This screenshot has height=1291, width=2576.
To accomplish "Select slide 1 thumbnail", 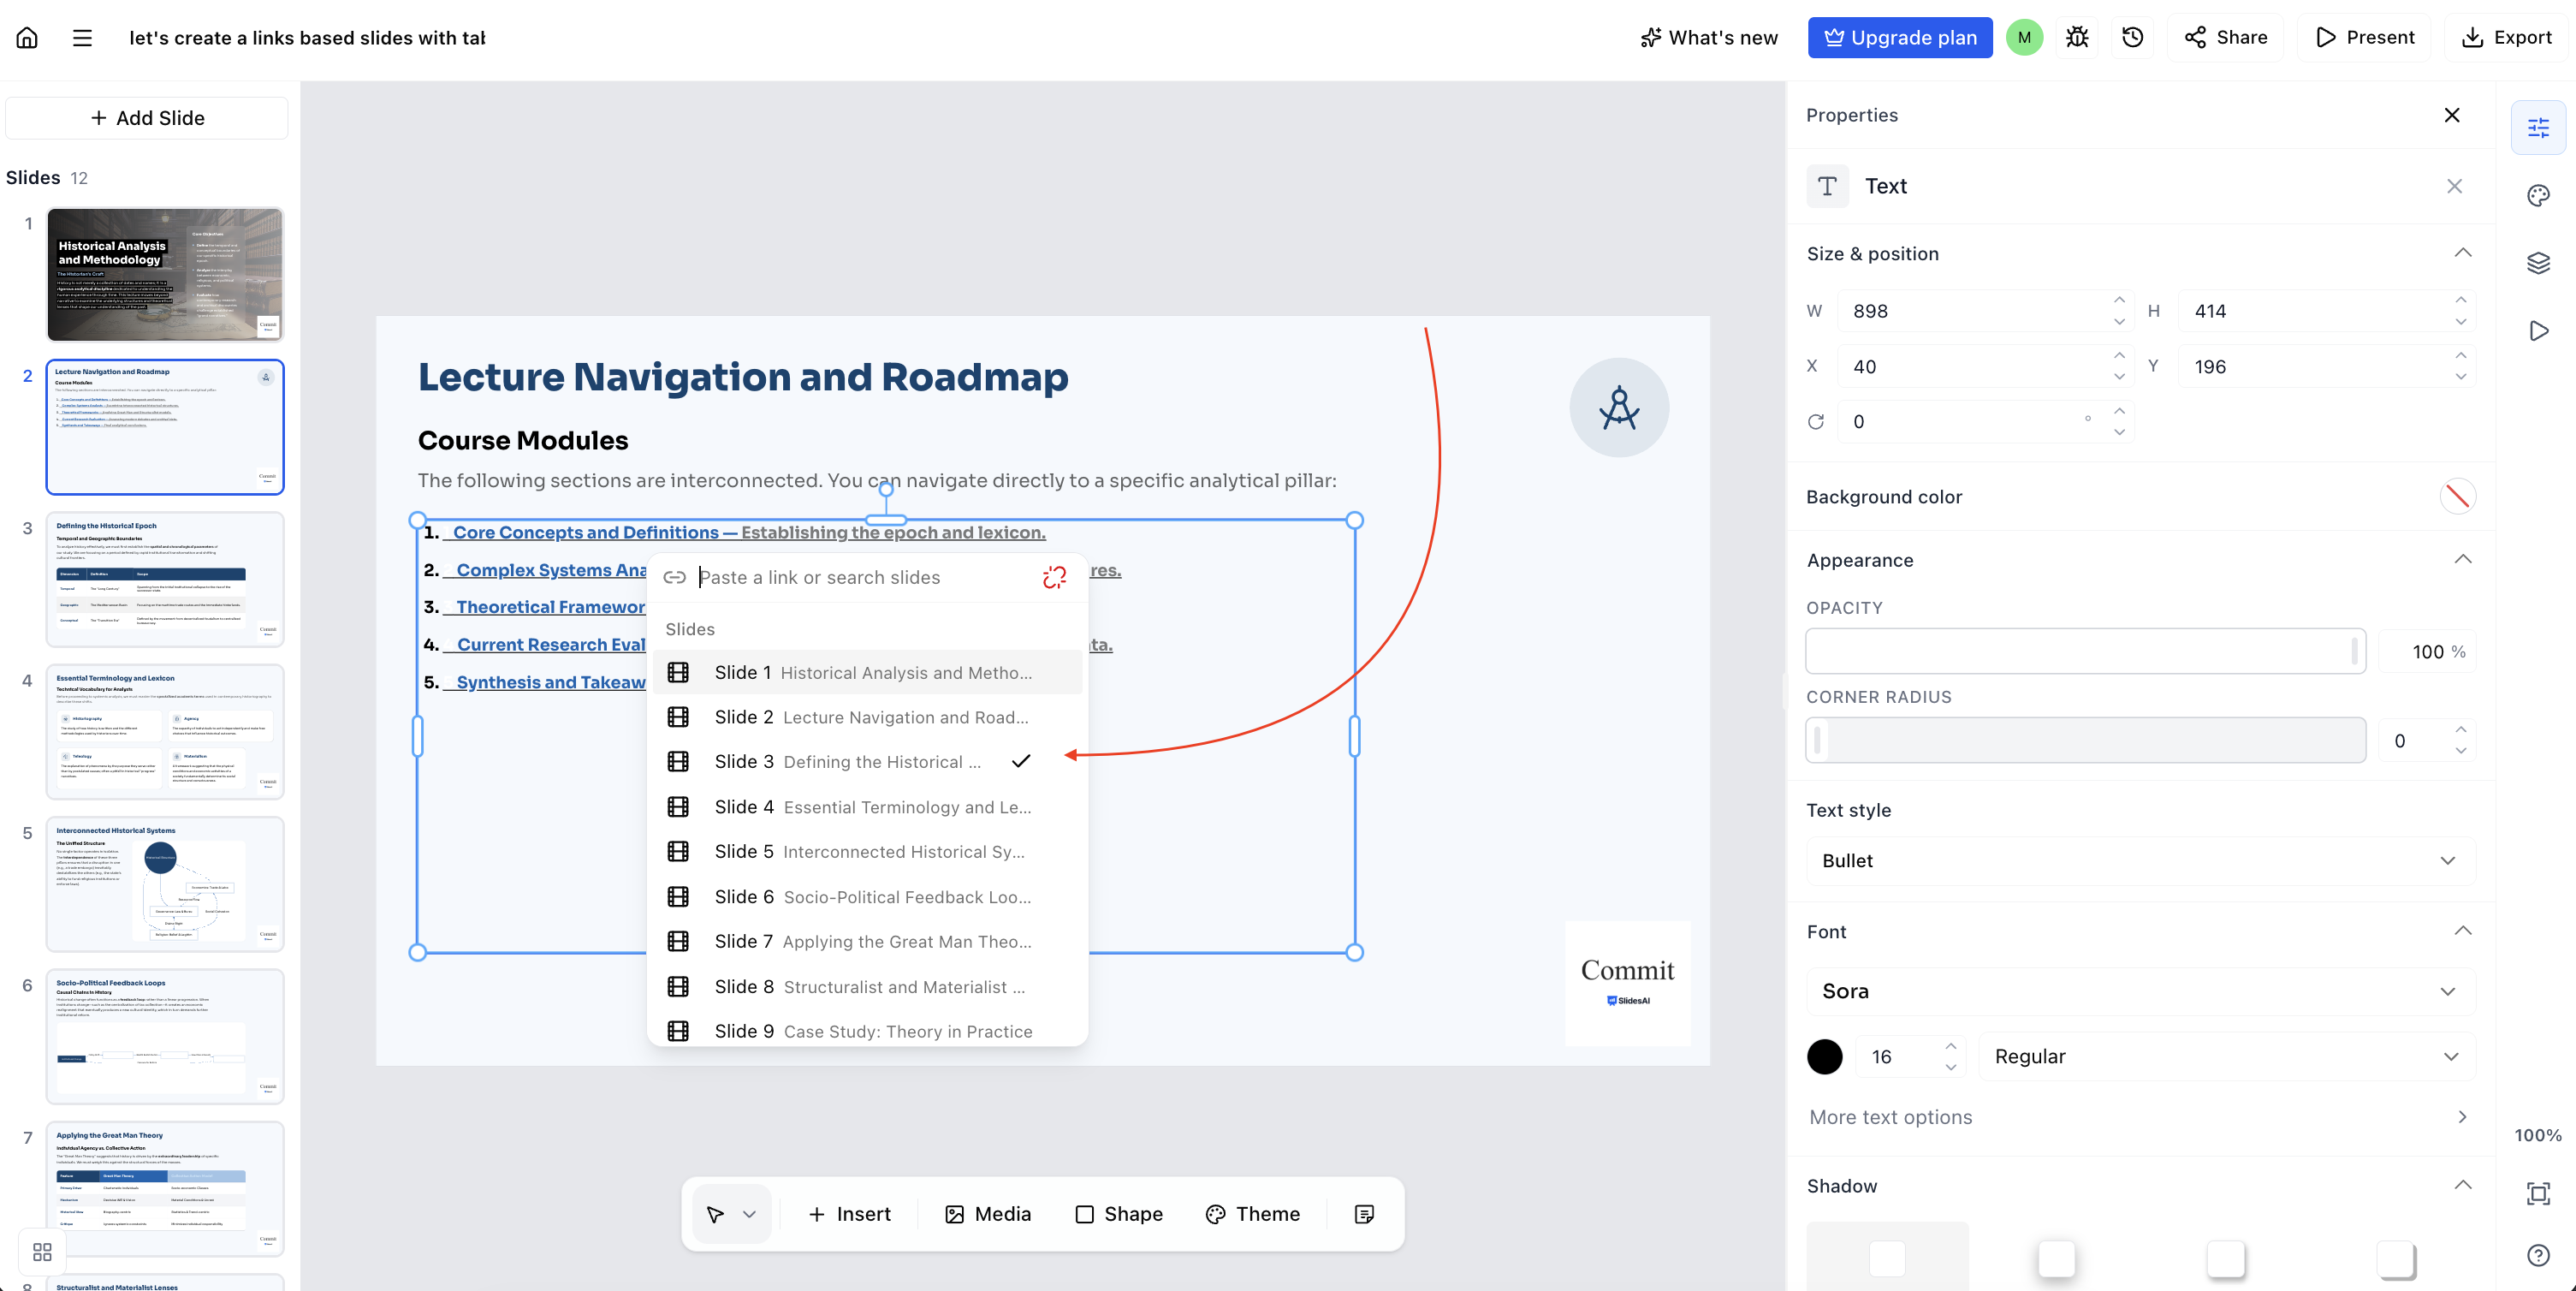I will [x=165, y=274].
